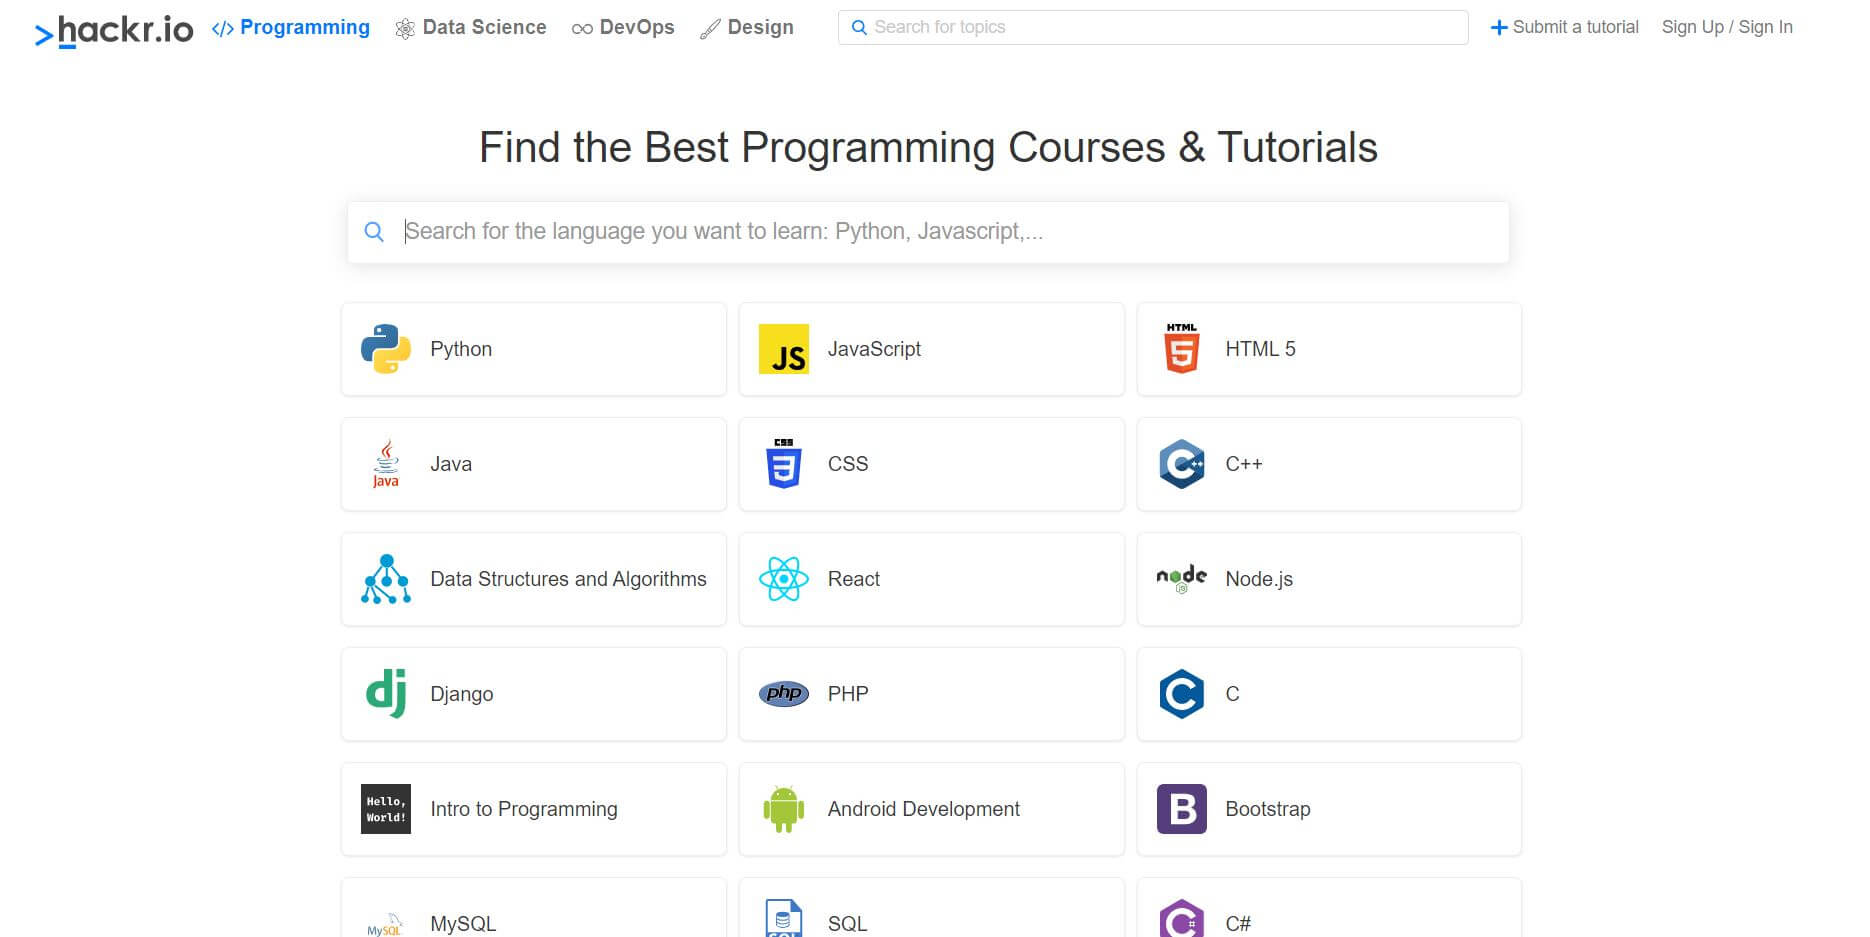Focus the top Search for topics field

(1153, 27)
